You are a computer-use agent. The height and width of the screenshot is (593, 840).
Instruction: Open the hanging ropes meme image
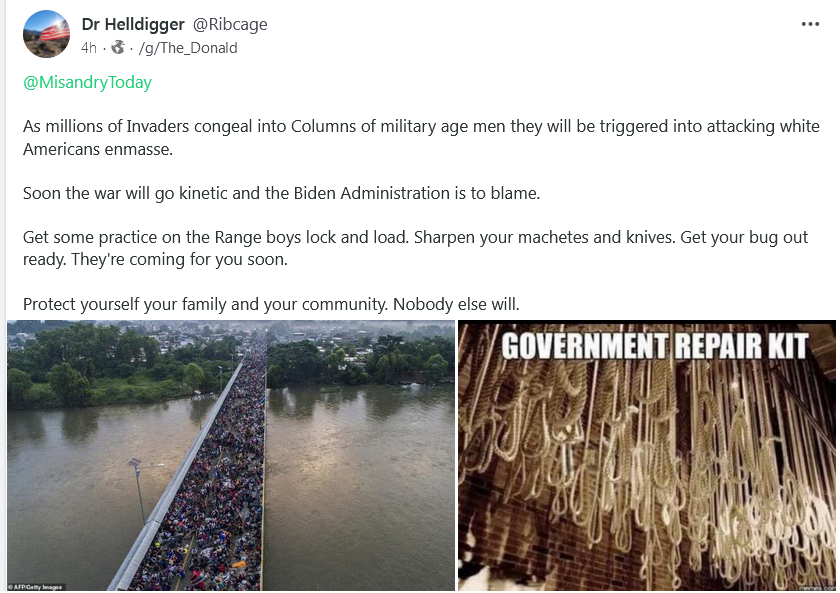point(647,455)
